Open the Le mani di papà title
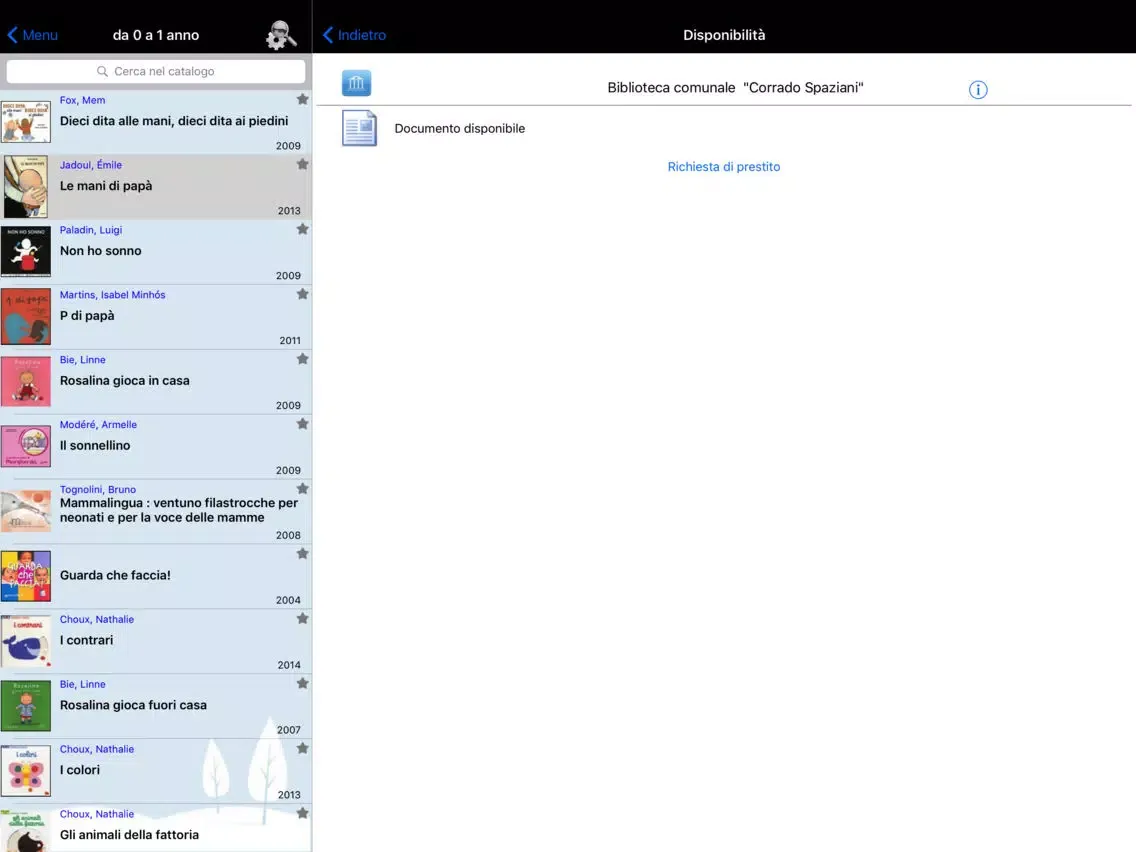This screenshot has height=852, width=1136. [x=106, y=186]
